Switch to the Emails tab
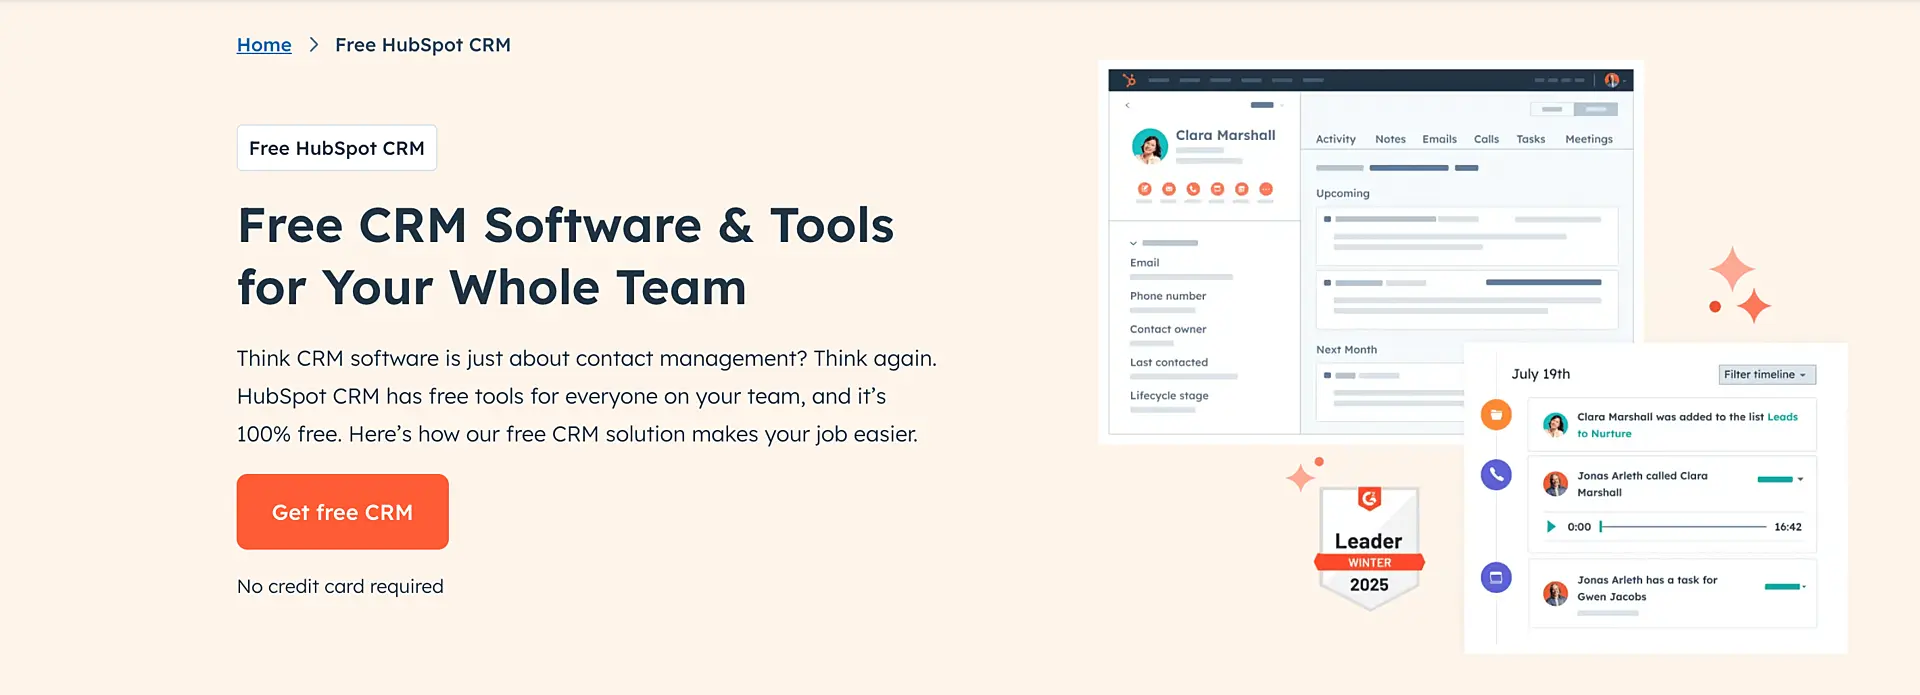1920x695 pixels. [1439, 139]
